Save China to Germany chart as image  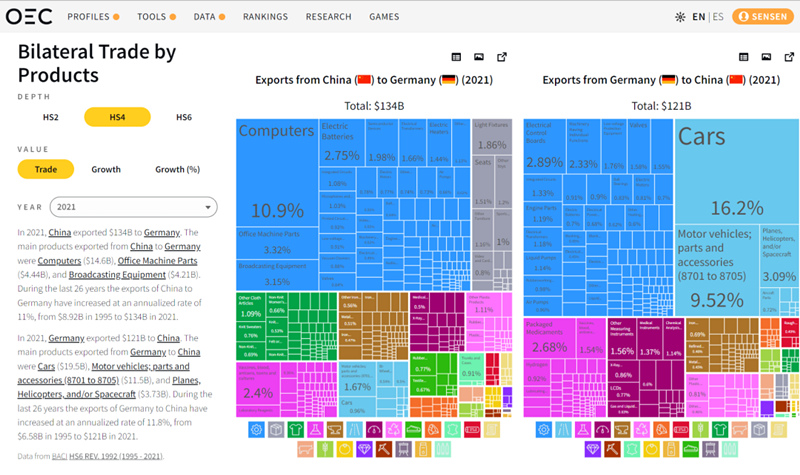tap(479, 58)
